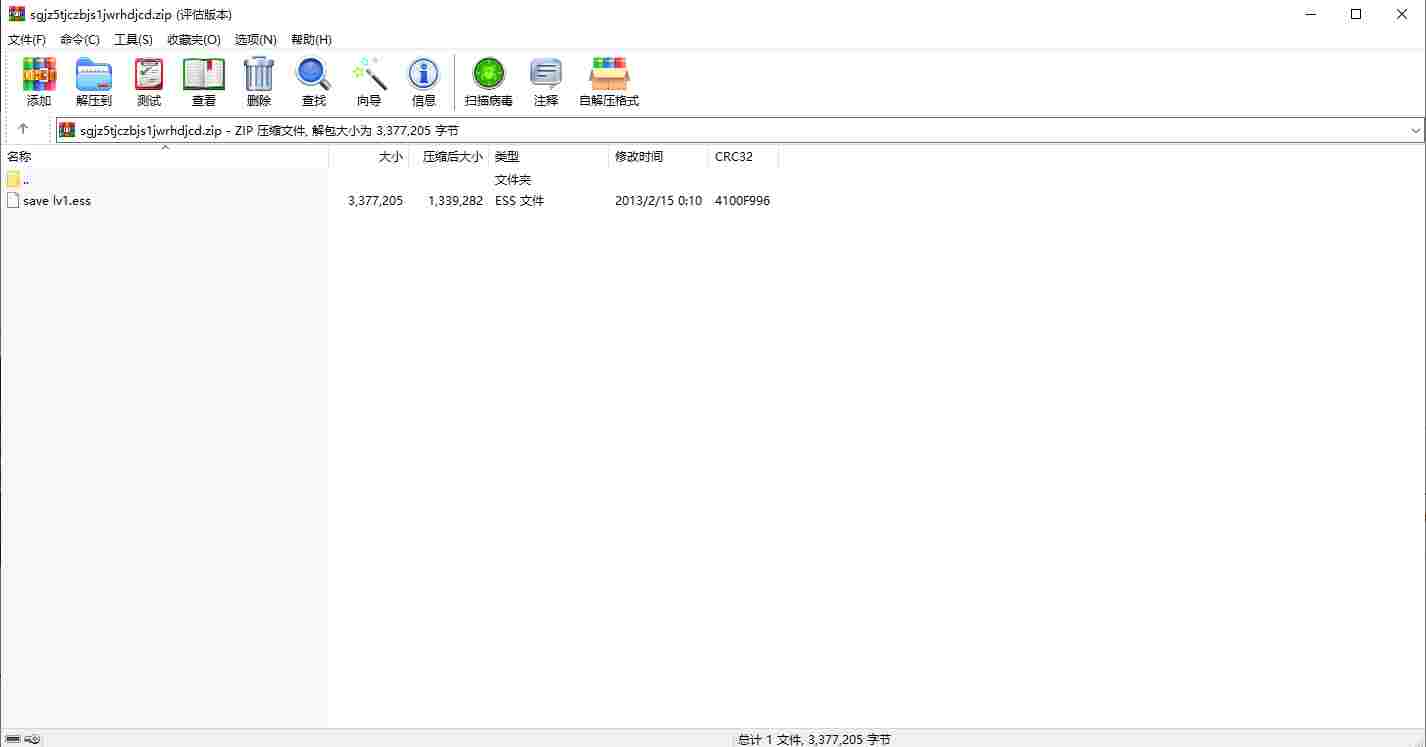Minimize the WinRAR window
1426x747 pixels.
pyautogui.click(x=1311, y=14)
